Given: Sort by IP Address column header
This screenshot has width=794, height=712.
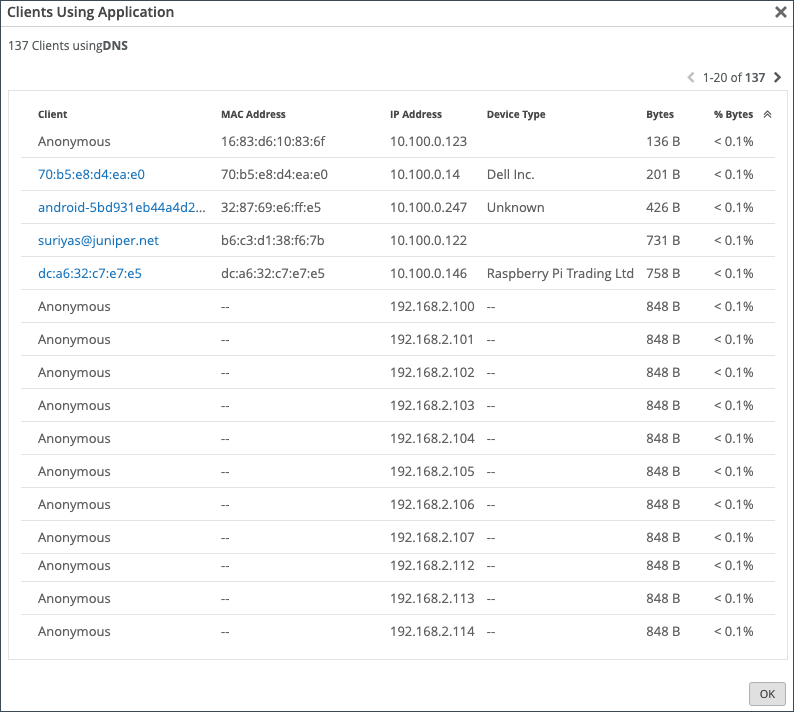Looking at the screenshot, I should [x=416, y=115].
